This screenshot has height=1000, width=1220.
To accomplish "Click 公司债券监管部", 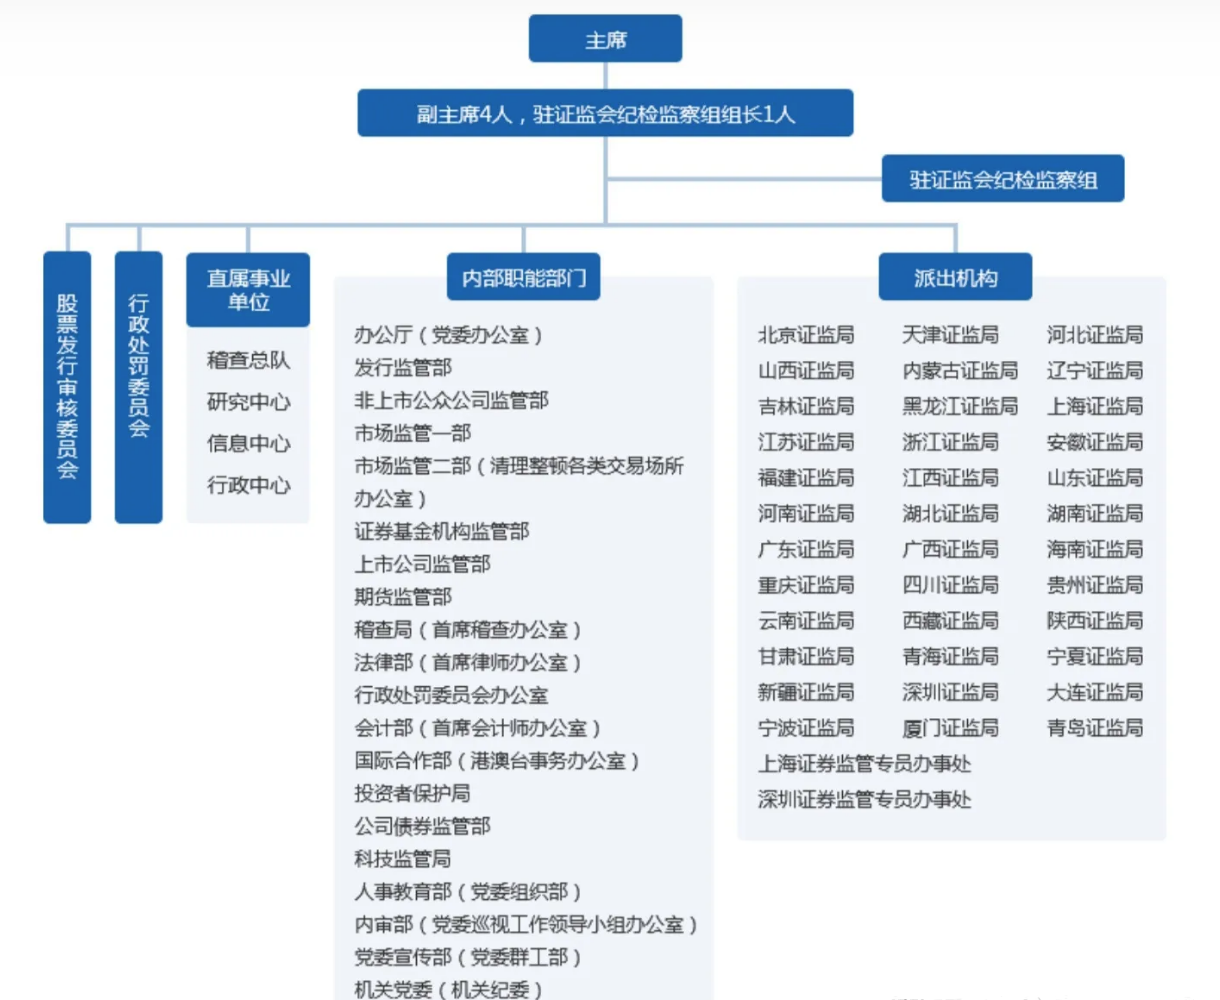I will point(422,826).
